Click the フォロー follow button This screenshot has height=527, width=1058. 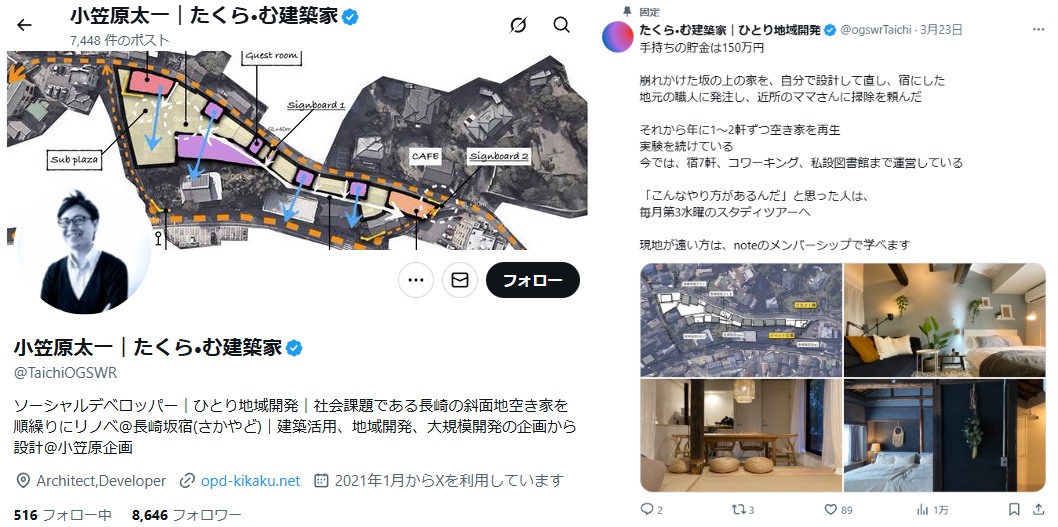coord(532,280)
